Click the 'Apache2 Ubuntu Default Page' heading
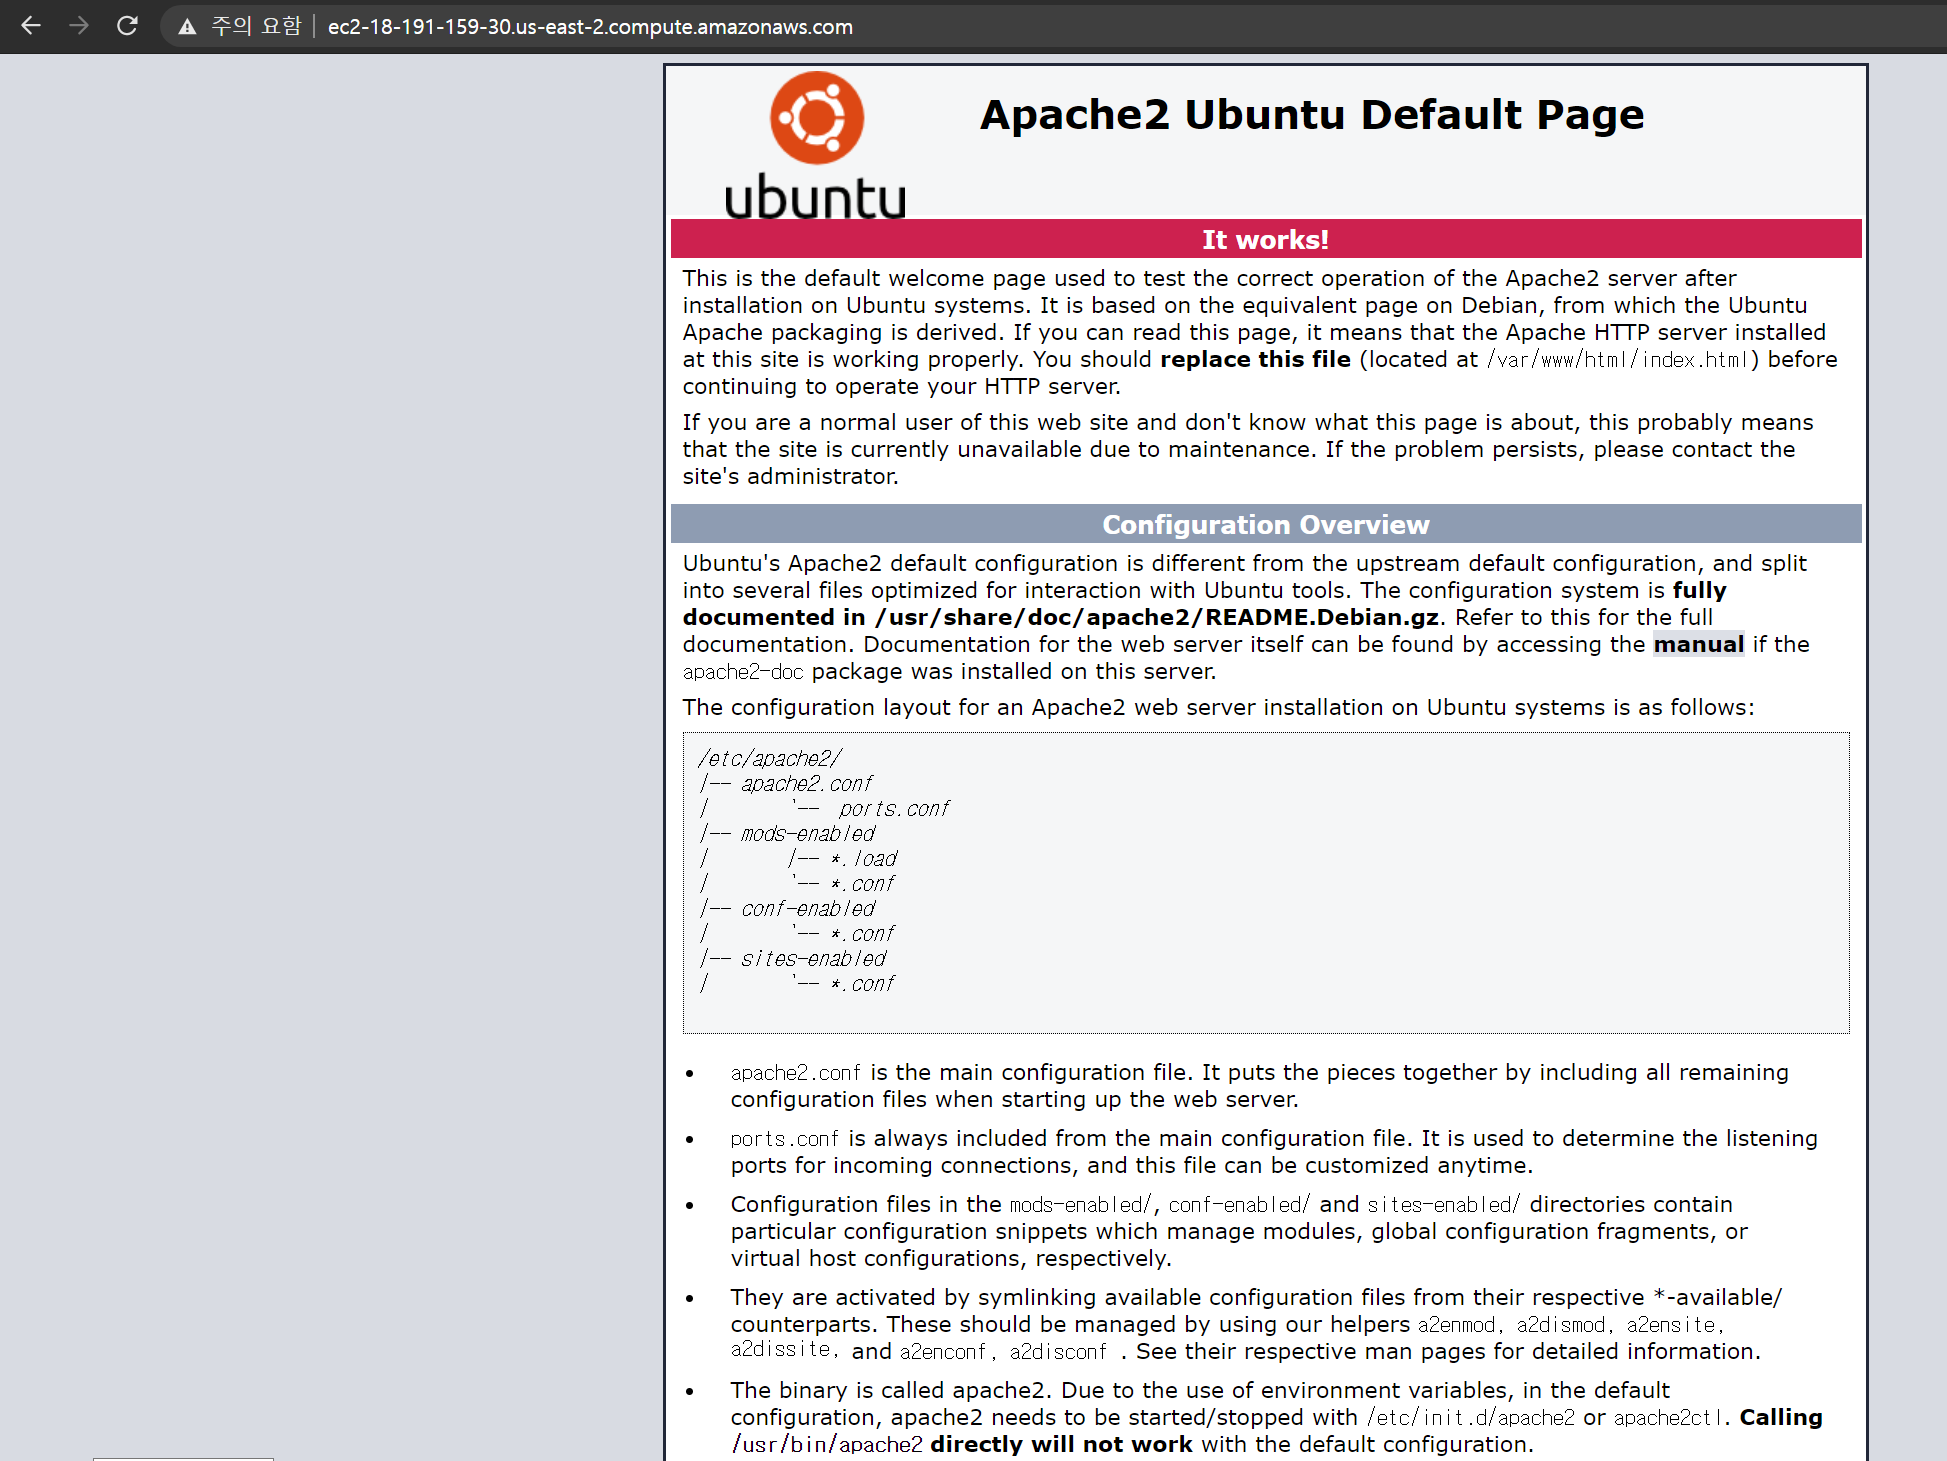Viewport: 1947px width, 1461px height. point(1312,115)
